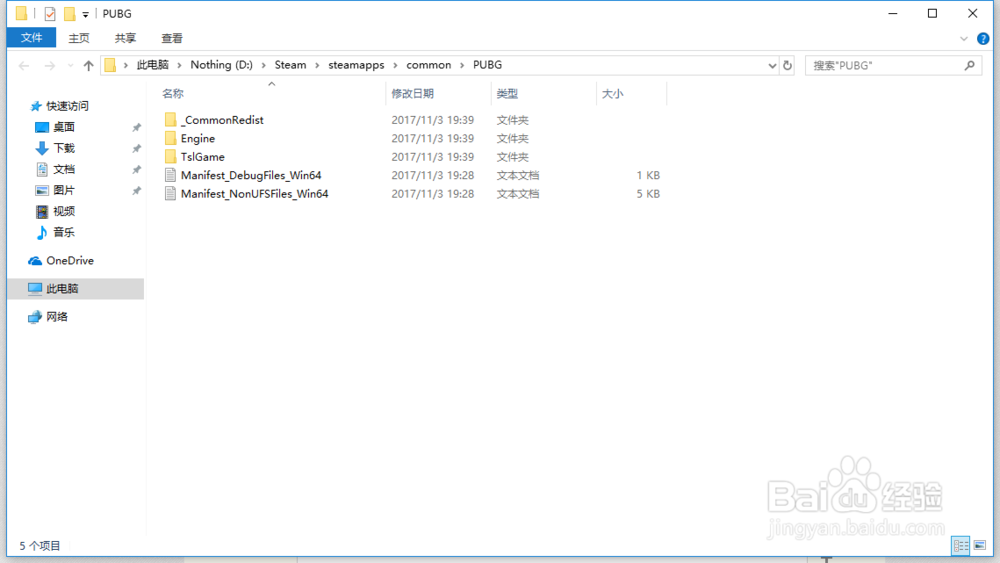This screenshot has width=1000, height=563.
Task: Open the Customize Quick Access Toolbar dropdown
Action: coord(85,14)
